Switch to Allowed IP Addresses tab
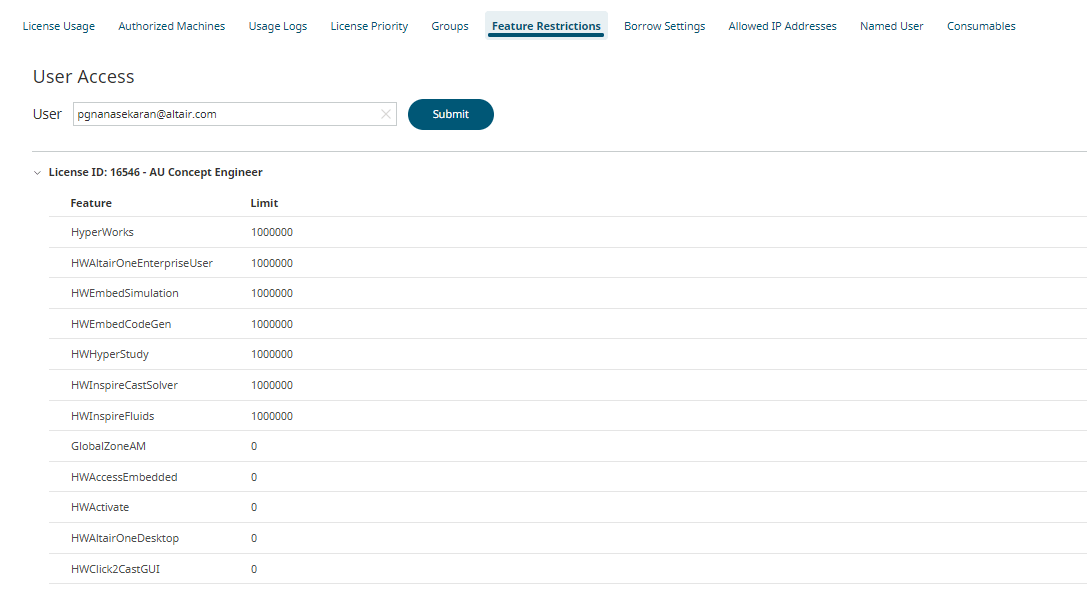This screenshot has width=1087, height=589. pyautogui.click(x=783, y=26)
